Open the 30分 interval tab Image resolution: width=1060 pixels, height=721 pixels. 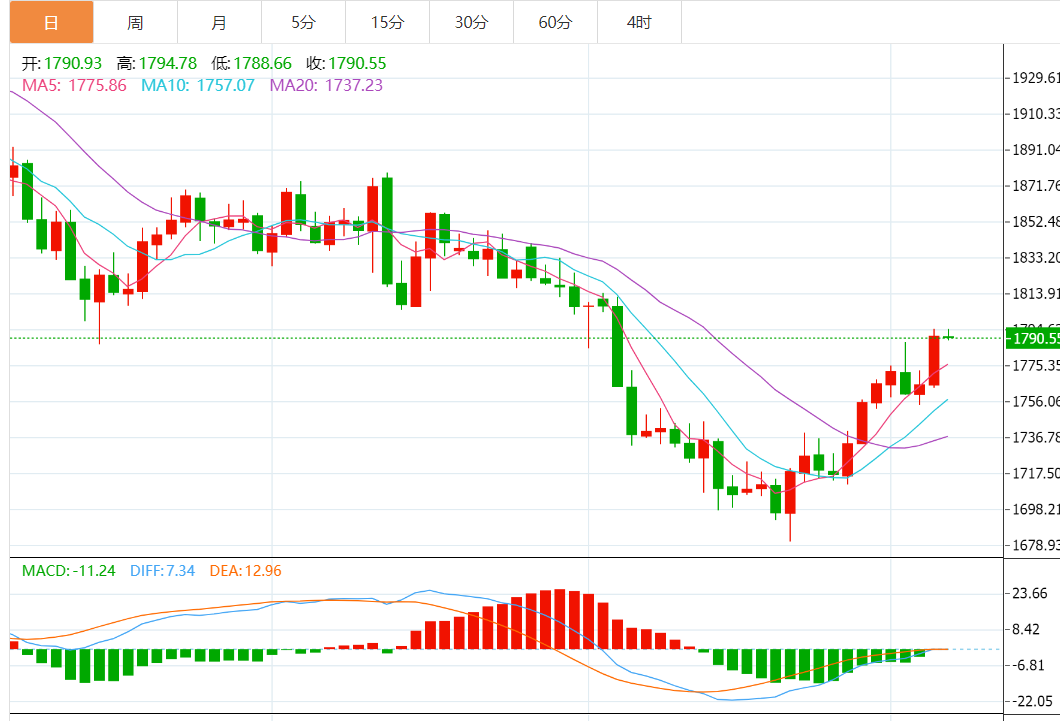click(471, 22)
